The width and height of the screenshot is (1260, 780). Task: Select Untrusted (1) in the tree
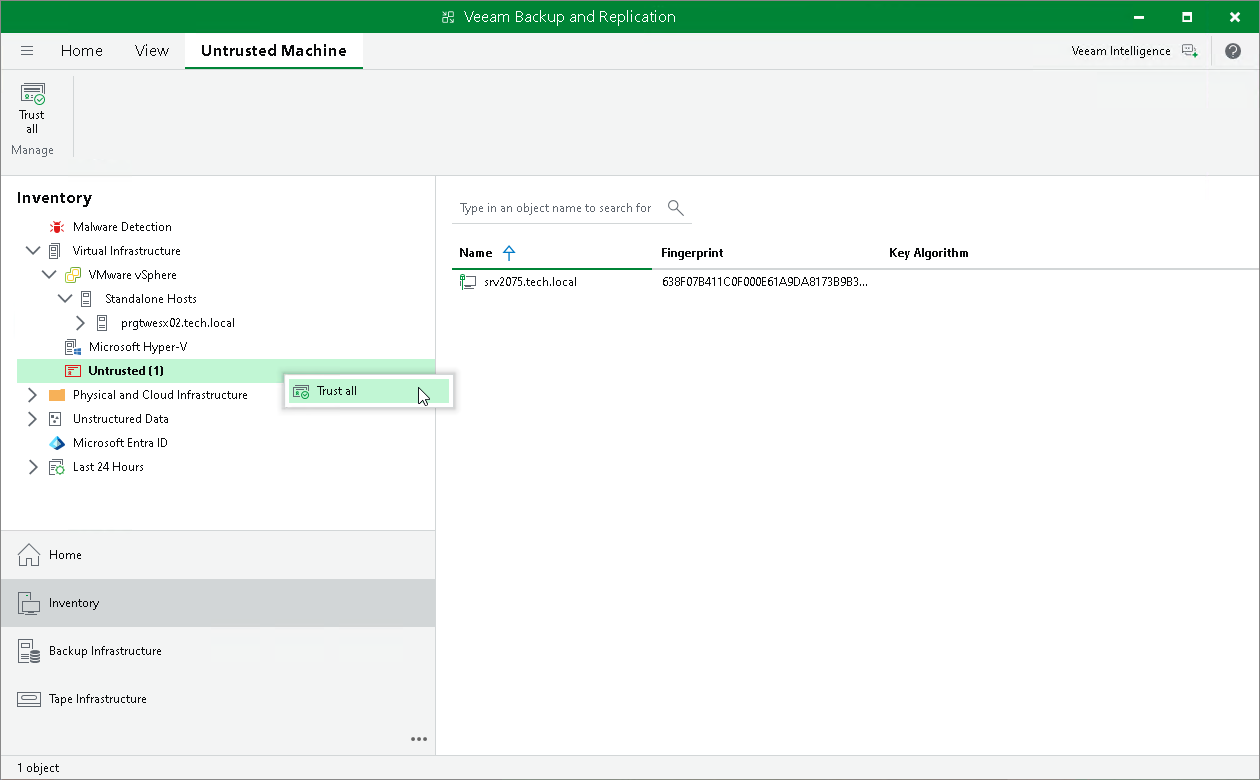coord(126,371)
